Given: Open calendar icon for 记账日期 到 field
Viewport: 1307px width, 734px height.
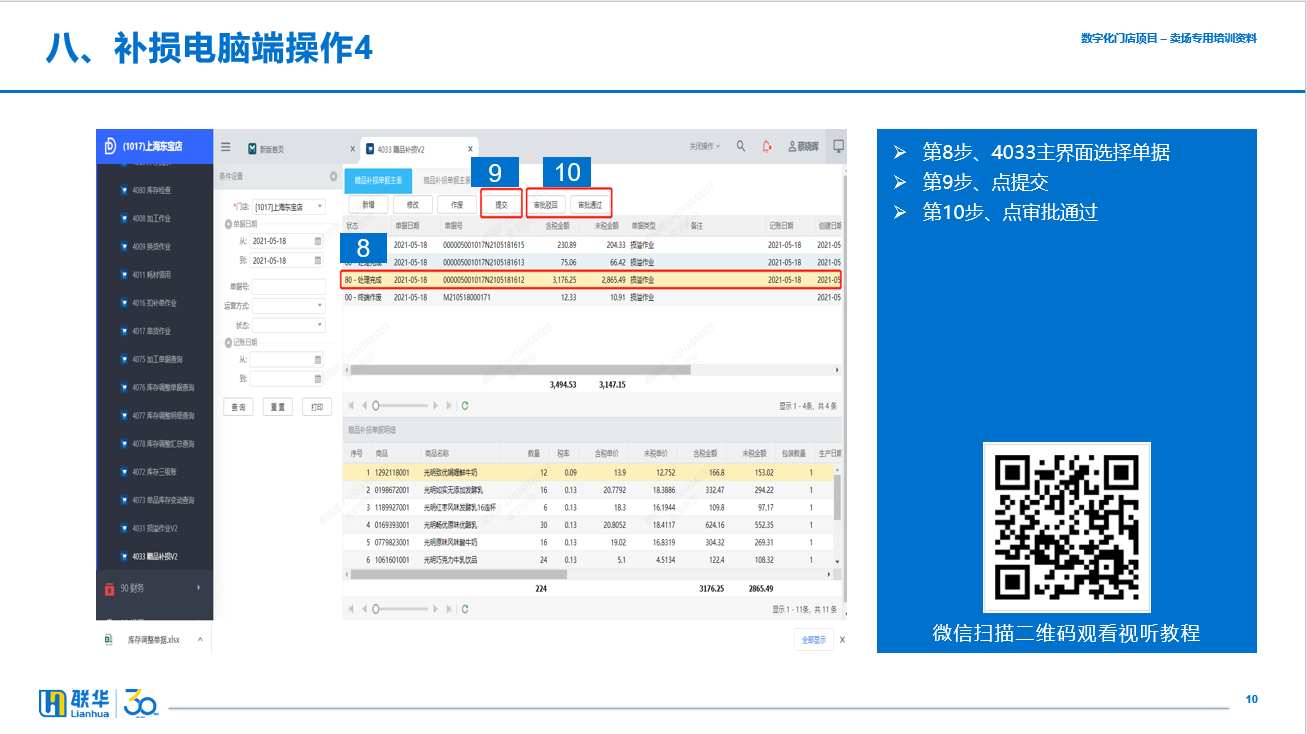Looking at the screenshot, I should (318, 379).
